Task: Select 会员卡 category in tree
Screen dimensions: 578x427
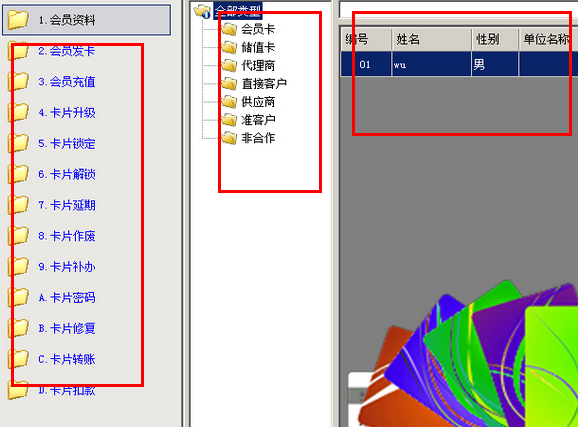Action: [x=258, y=29]
